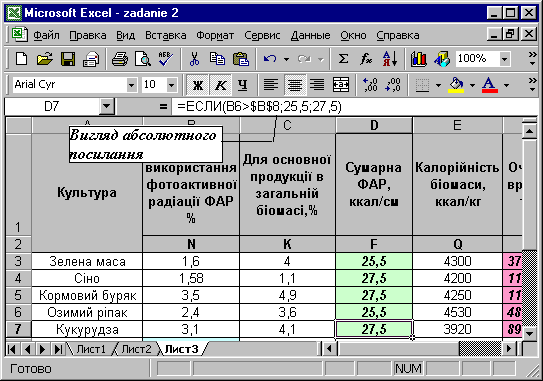Click the horizontal scrollbar right arrow
Screen dimensions: 543x381
click(x=509, y=348)
